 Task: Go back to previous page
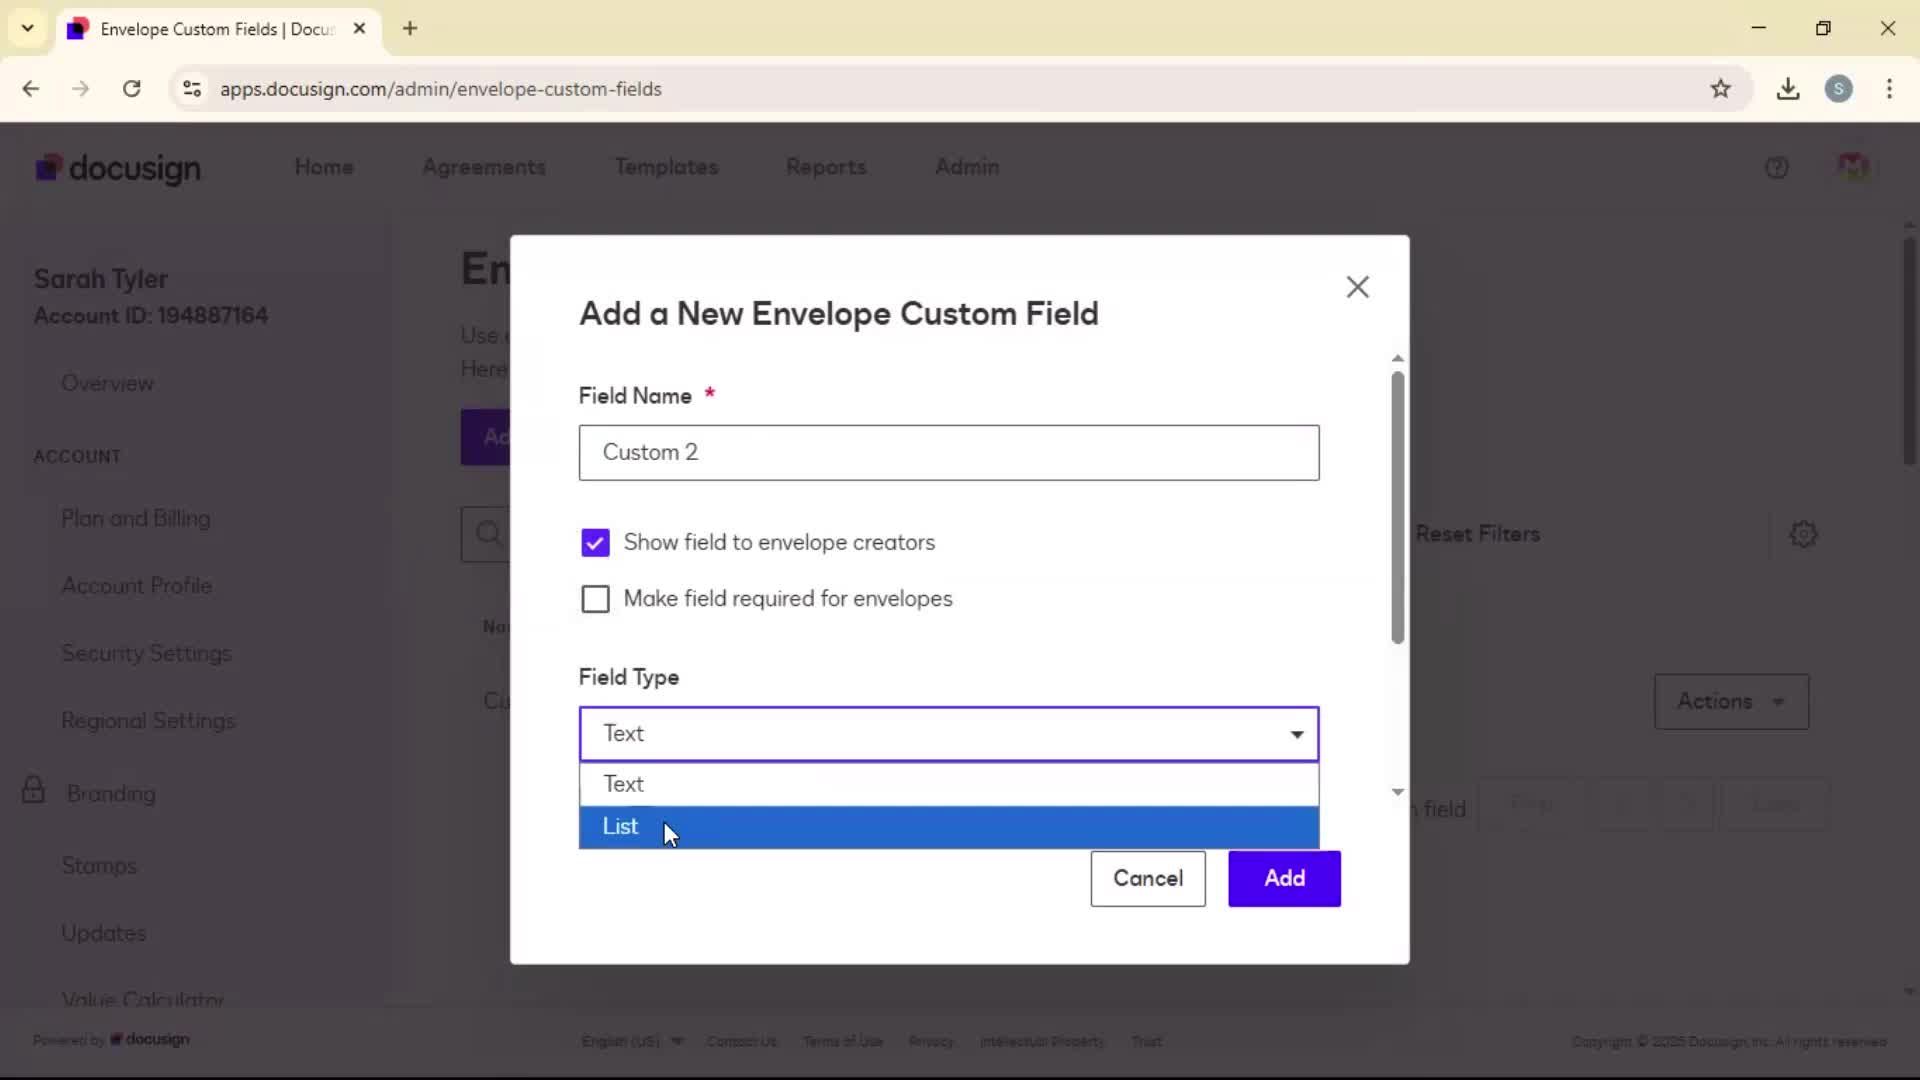coord(31,89)
